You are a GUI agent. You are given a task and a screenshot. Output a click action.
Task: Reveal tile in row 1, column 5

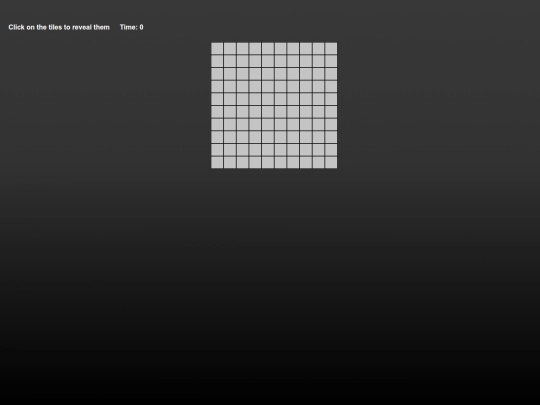pyautogui.click(x=268, y=48)
